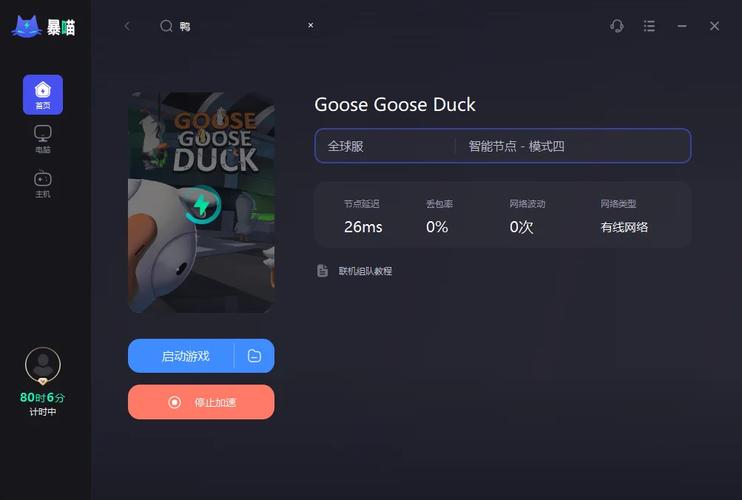742x500 pixels.
Task: Open the user avatar profile
Action: (43, 365)
